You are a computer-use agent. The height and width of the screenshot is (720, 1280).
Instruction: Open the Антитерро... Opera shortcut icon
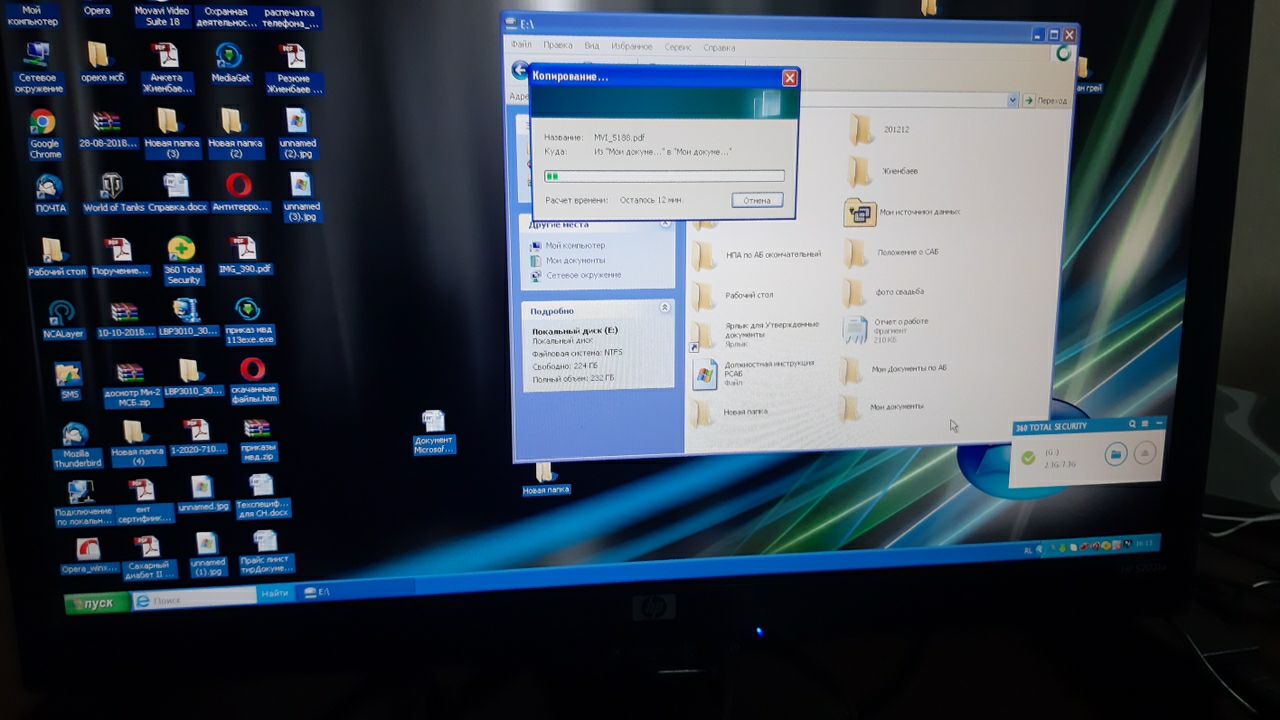click(238, 192)
